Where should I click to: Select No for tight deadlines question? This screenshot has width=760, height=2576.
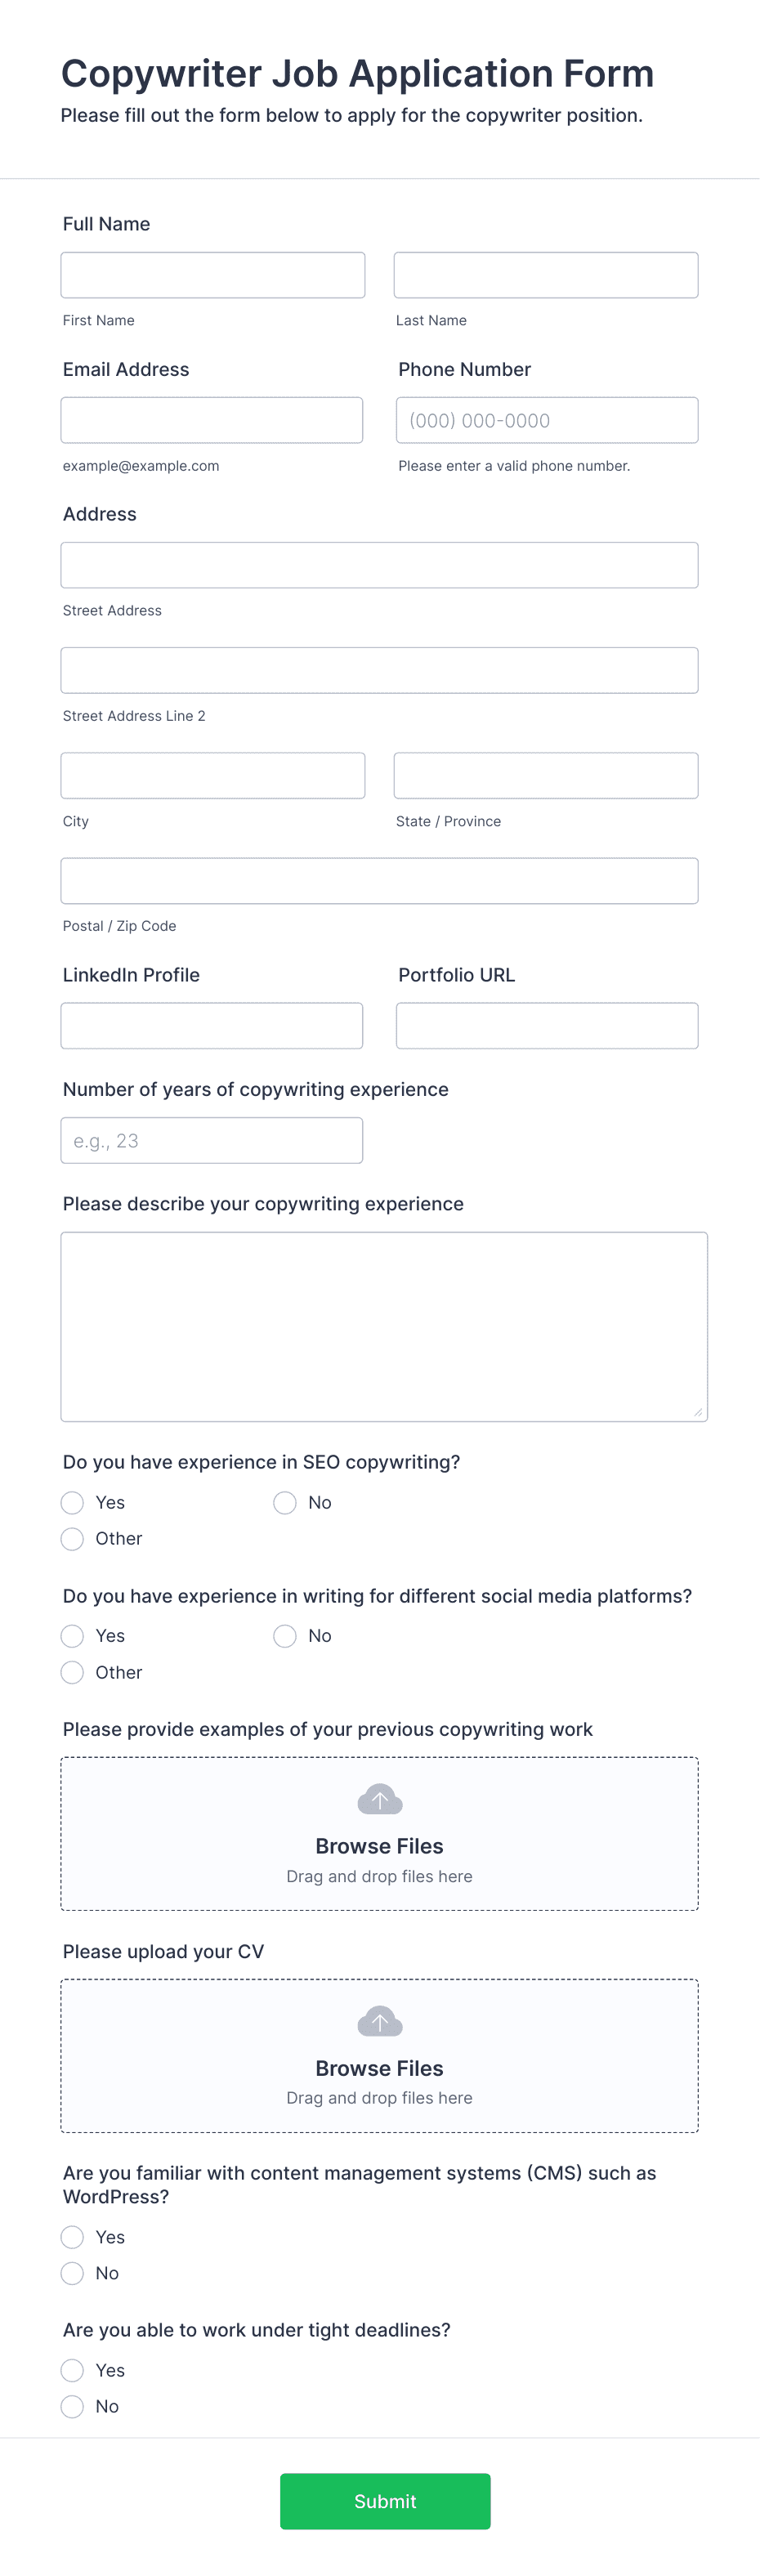[x=71, y=2406]
